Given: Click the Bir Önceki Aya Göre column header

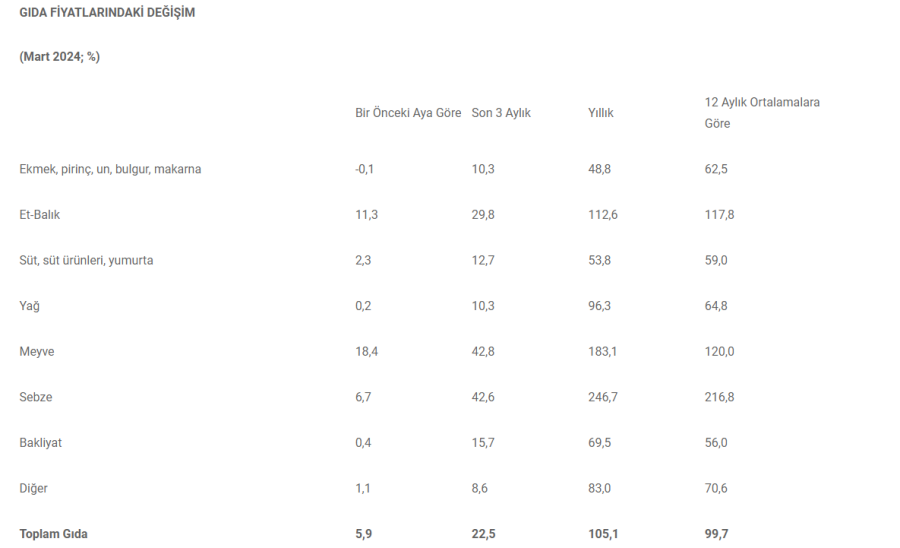Looking at the screenshot, I should (x=408, y=113).
